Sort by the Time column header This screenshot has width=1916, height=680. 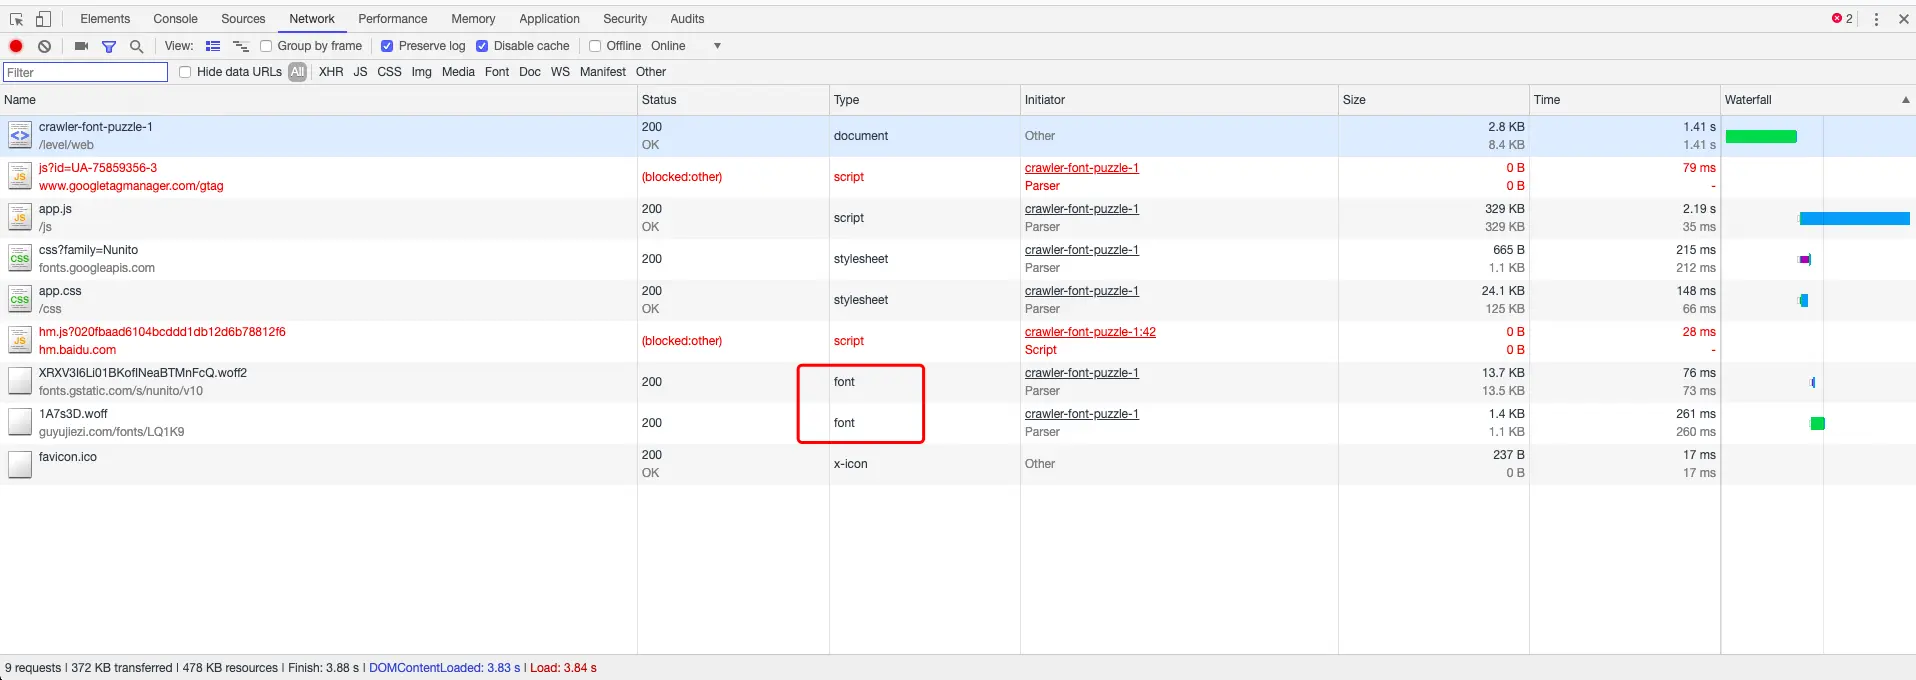point(1625,100)
